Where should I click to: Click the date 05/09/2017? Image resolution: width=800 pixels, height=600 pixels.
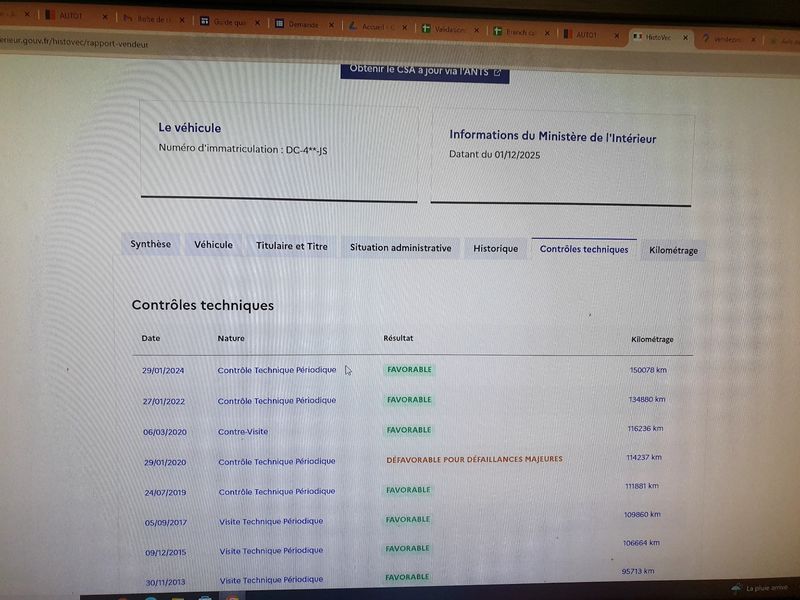click(166, 522)
